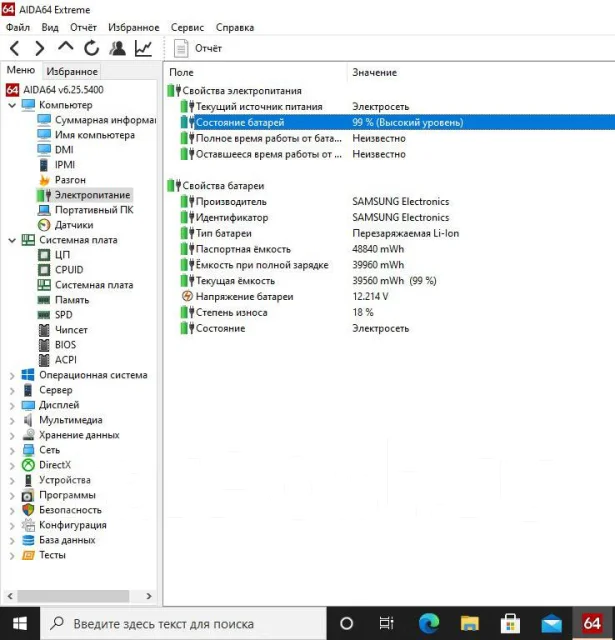The width and height of the screenshot is (615, 640).
Task: Click the Напряжение батареи lightning icon
Action: pyautogui.click(x=187, y=296)
